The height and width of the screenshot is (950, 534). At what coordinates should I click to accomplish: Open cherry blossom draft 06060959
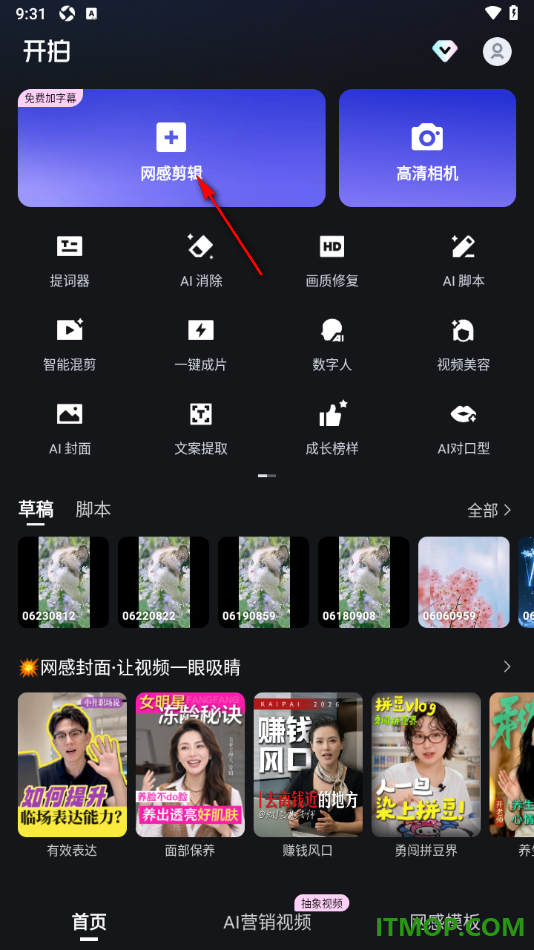click(464, 582)
